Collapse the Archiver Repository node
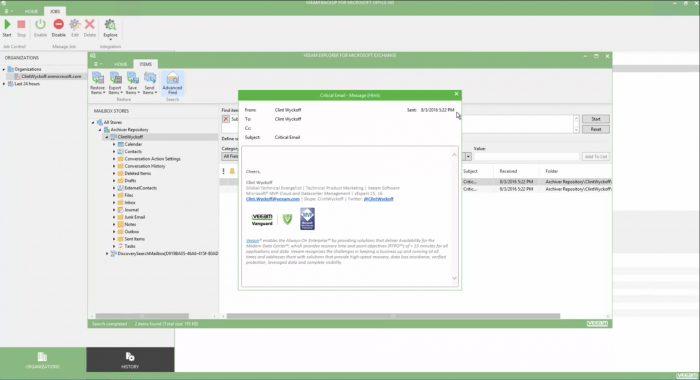The width and height of the screenshot is (700, 380). 100,129
